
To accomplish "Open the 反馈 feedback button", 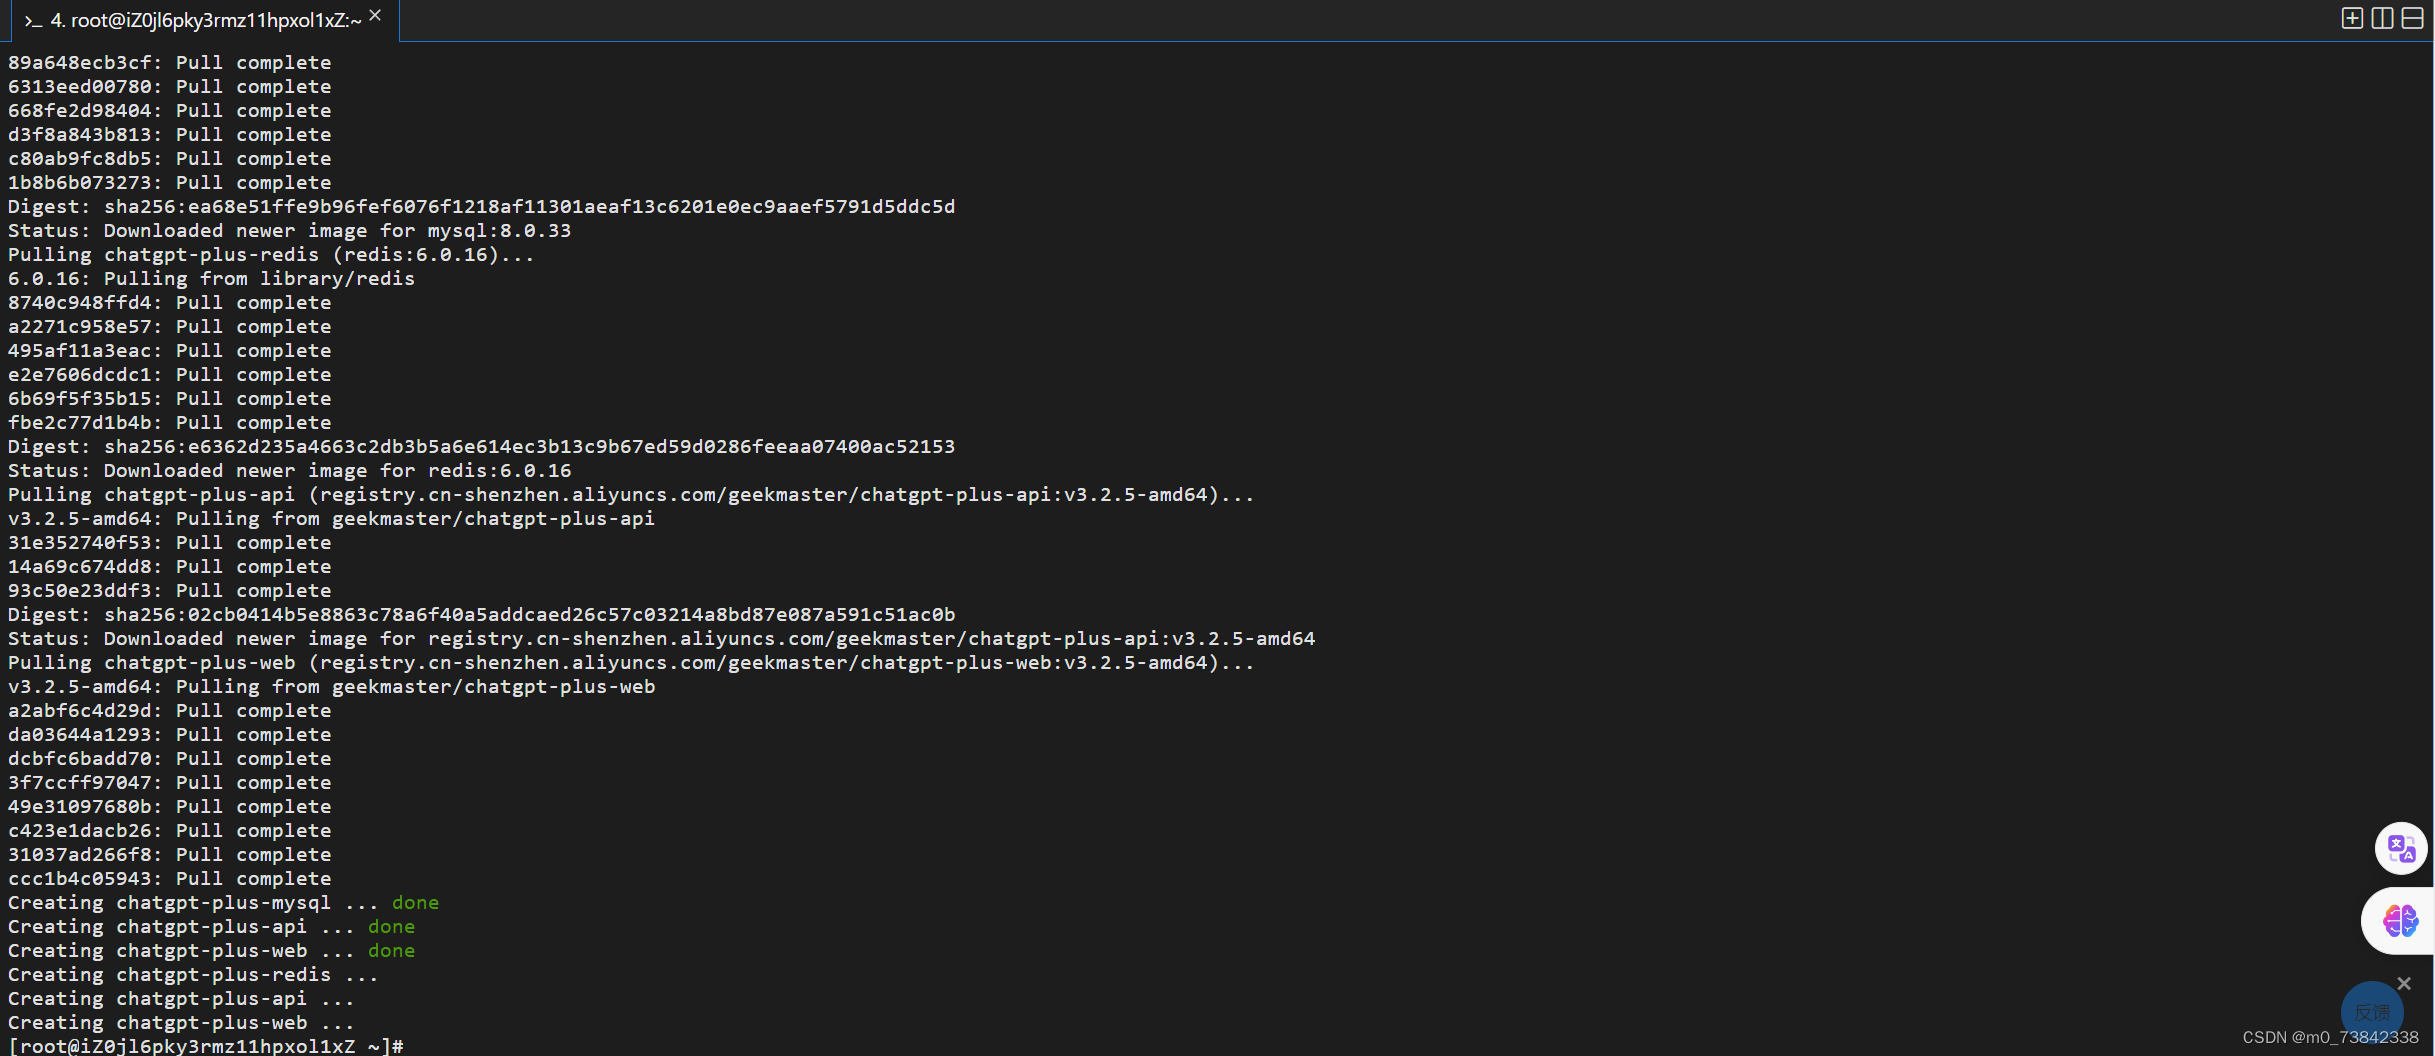I will click(2372, 1012).
